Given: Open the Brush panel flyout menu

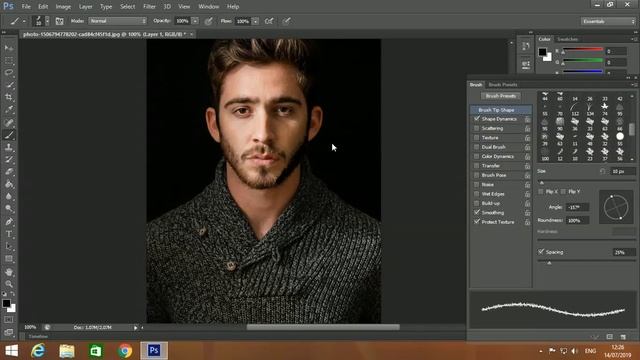Looking at the screenshot, I should pyautogui.click(x=634, y=84).
